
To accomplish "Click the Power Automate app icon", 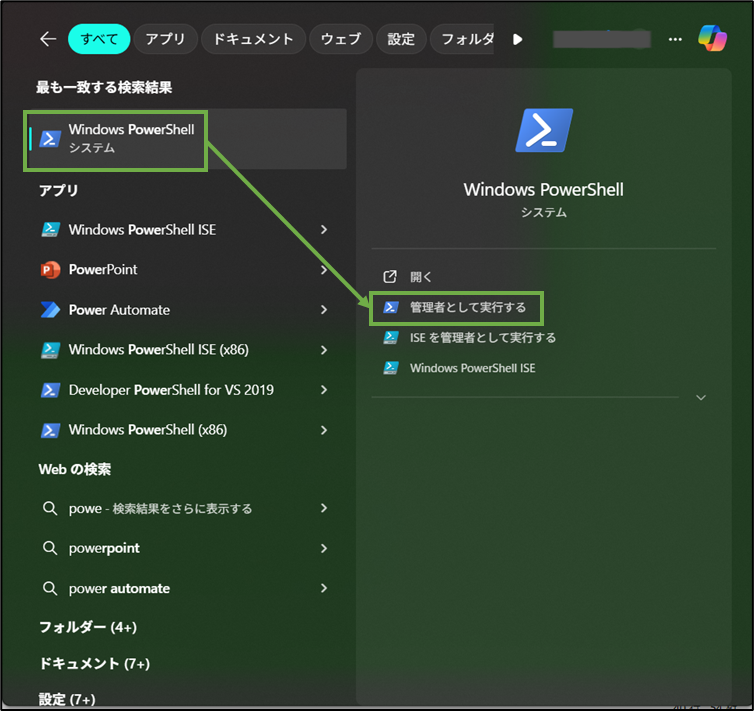I will [x=50, y=310].
